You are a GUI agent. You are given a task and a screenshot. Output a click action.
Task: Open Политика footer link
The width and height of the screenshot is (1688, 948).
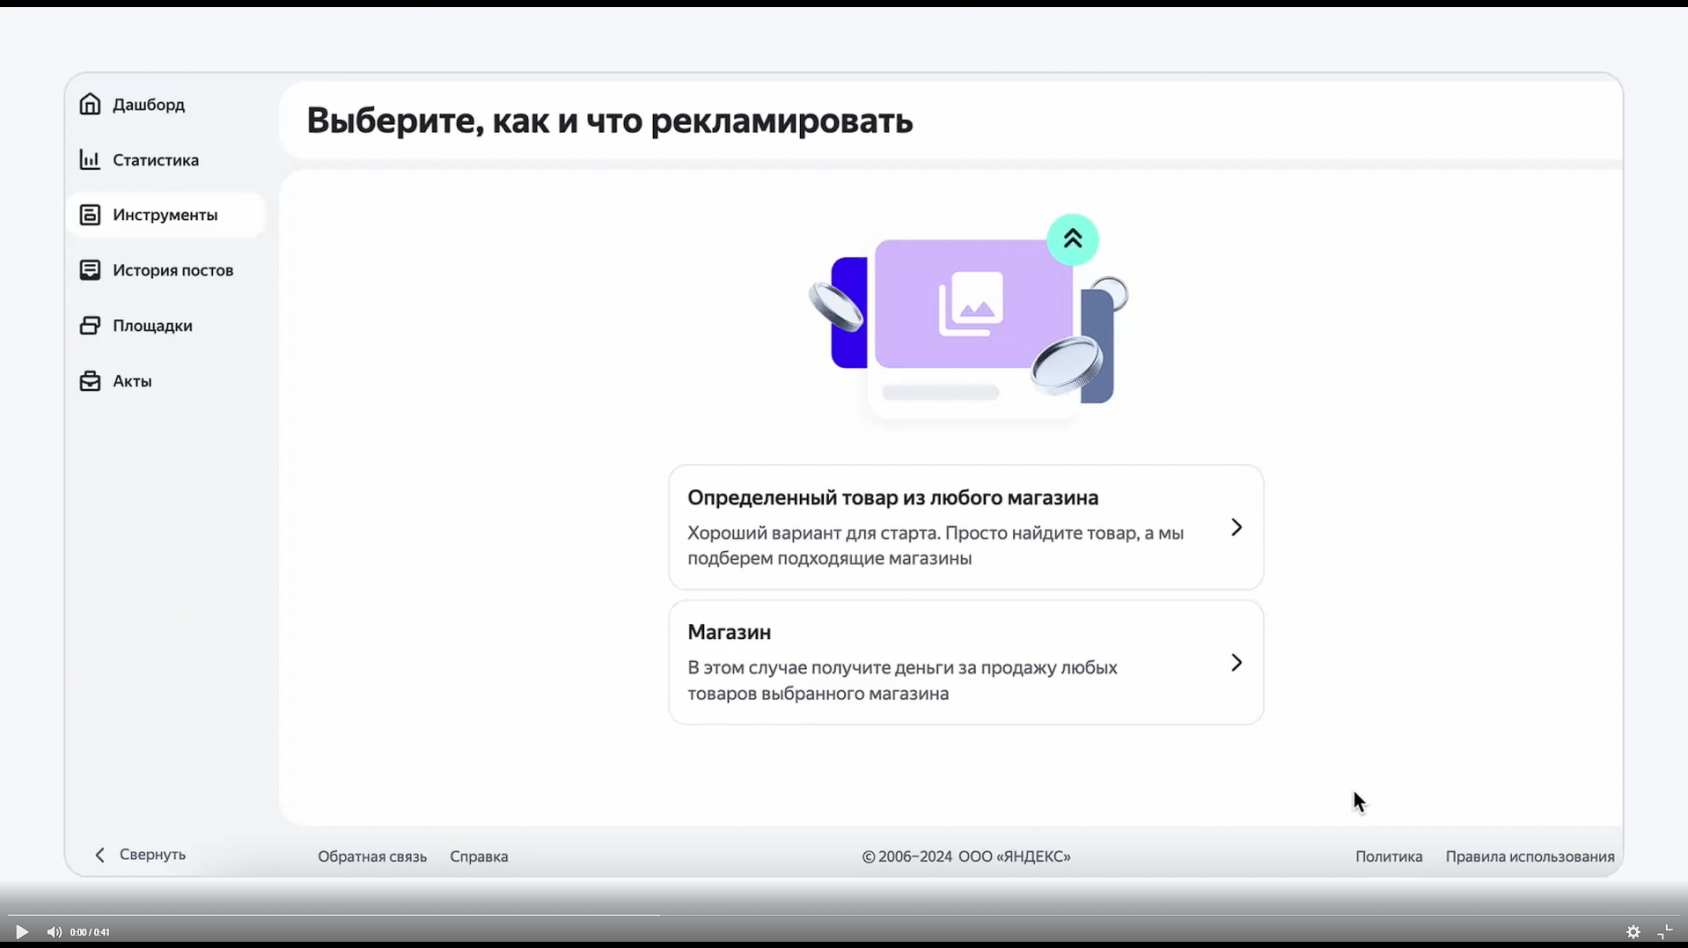[1389, 857]
